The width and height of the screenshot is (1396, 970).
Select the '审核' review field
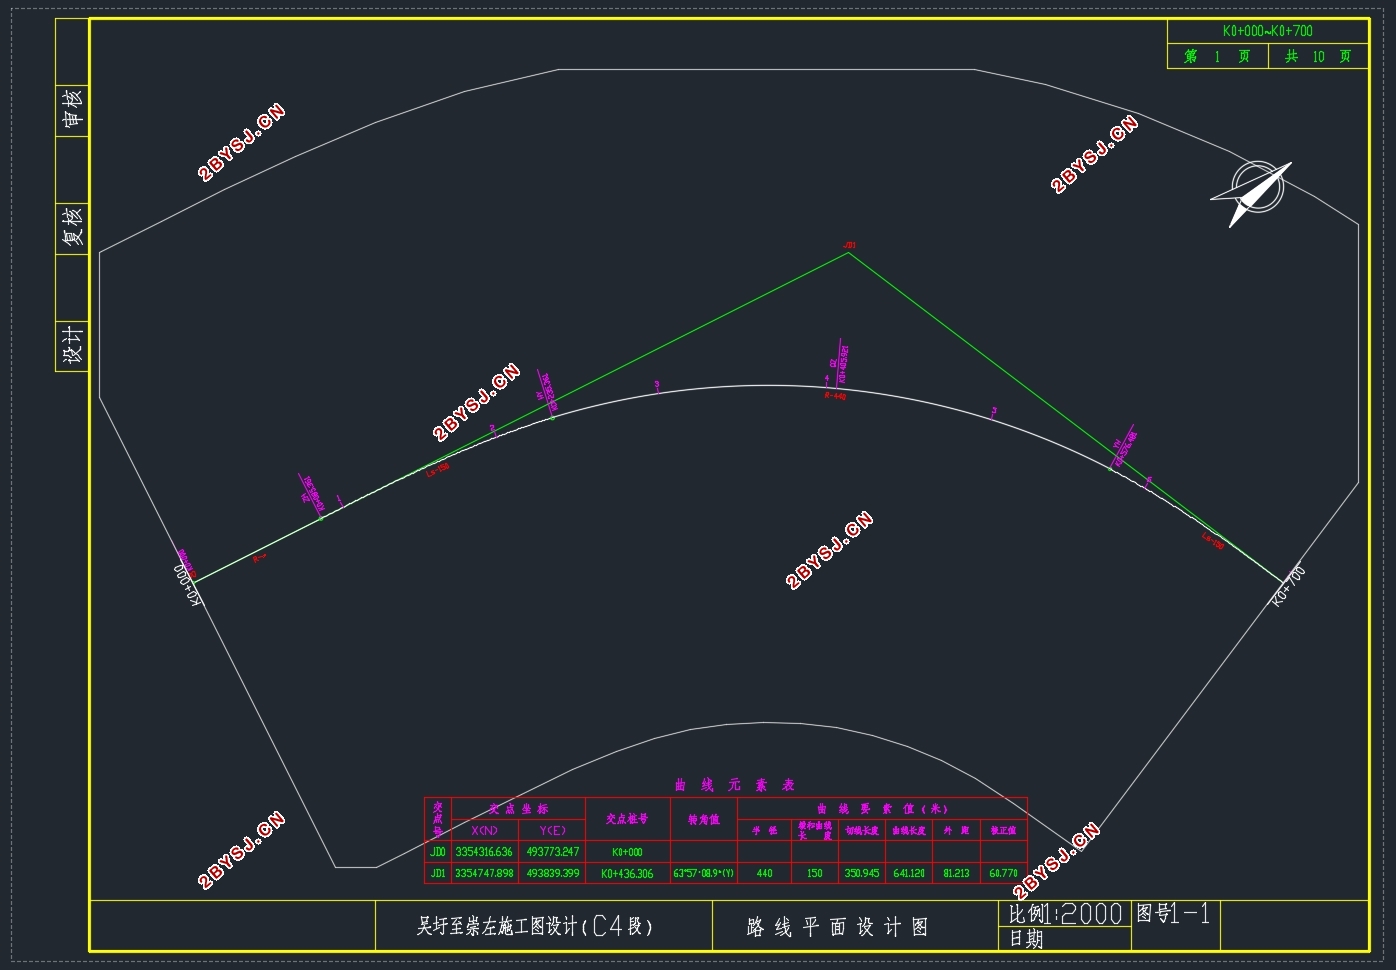72,110
